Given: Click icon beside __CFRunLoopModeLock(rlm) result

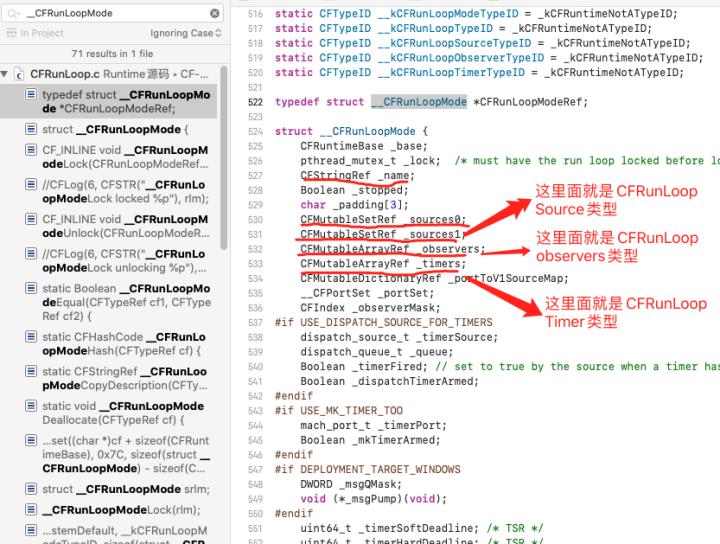Looking at the screenshot, I should coord(31,510).
